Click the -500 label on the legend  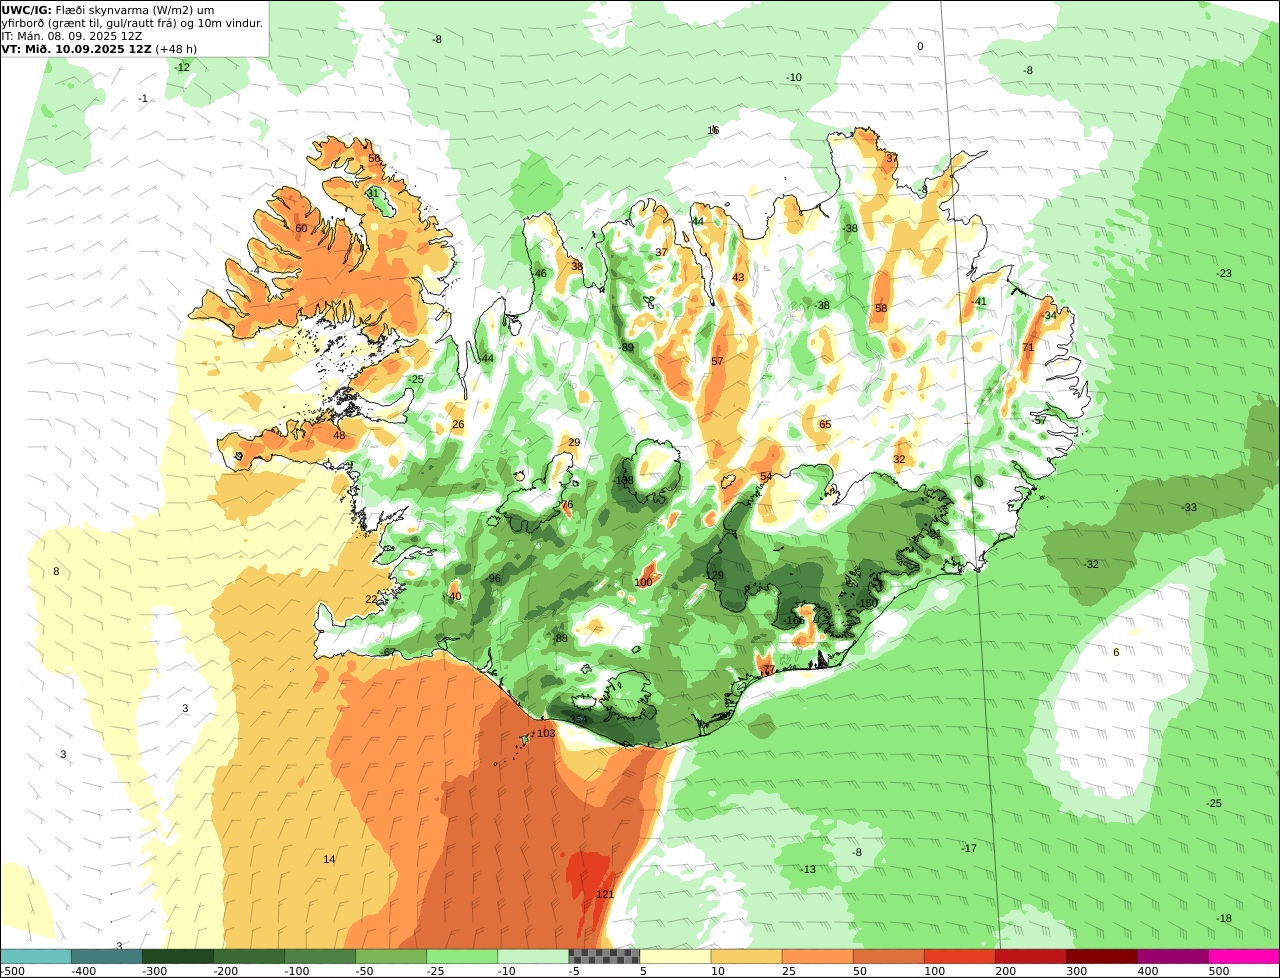pos(12,971)
